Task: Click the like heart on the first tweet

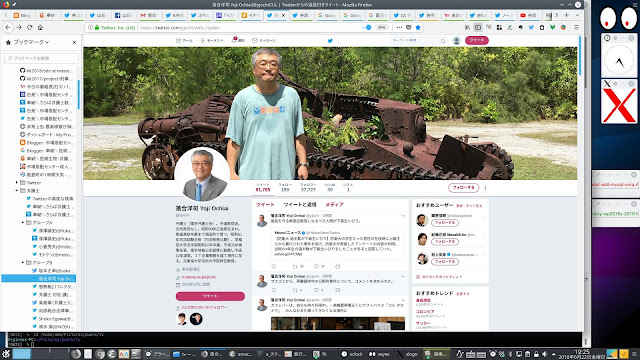Action: (x=316, y=267)
